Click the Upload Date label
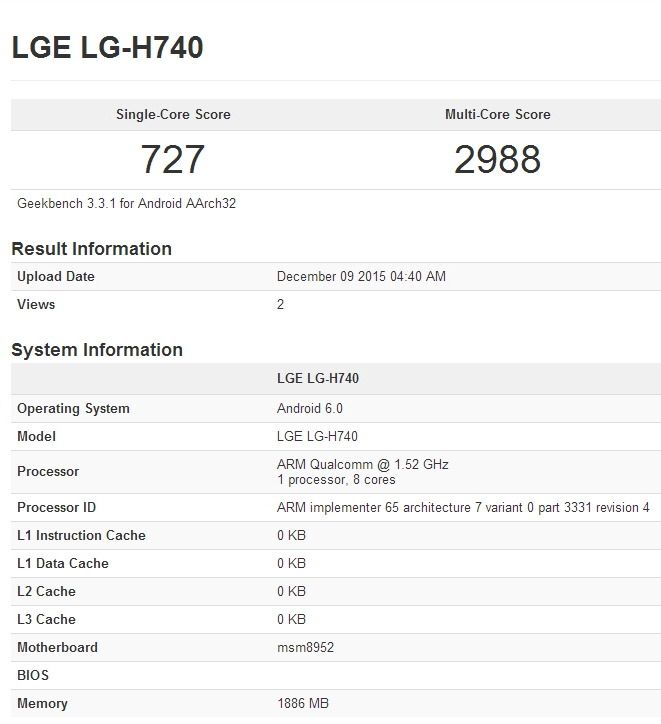 56,276
